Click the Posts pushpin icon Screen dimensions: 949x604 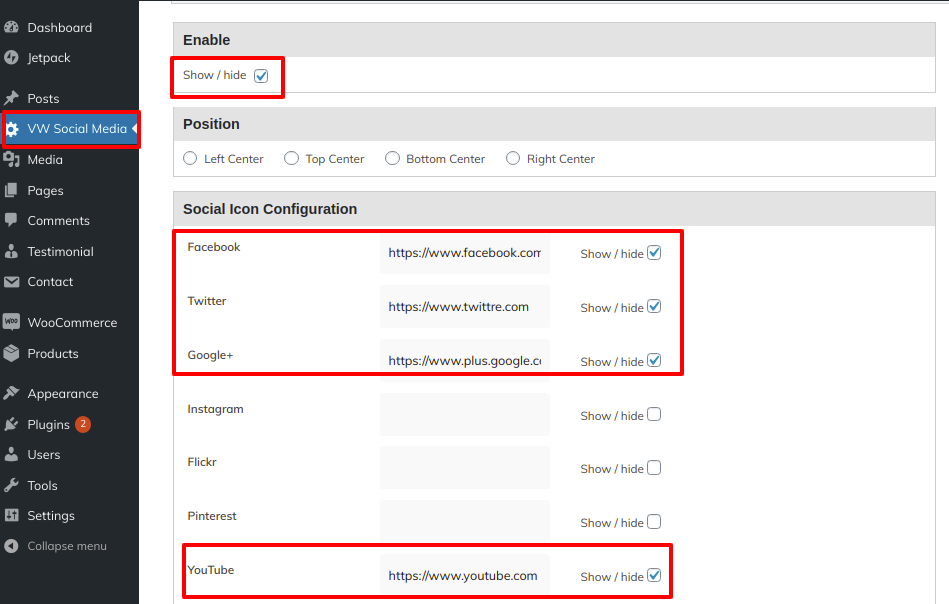pyautogui.click(x=12, y=99)
